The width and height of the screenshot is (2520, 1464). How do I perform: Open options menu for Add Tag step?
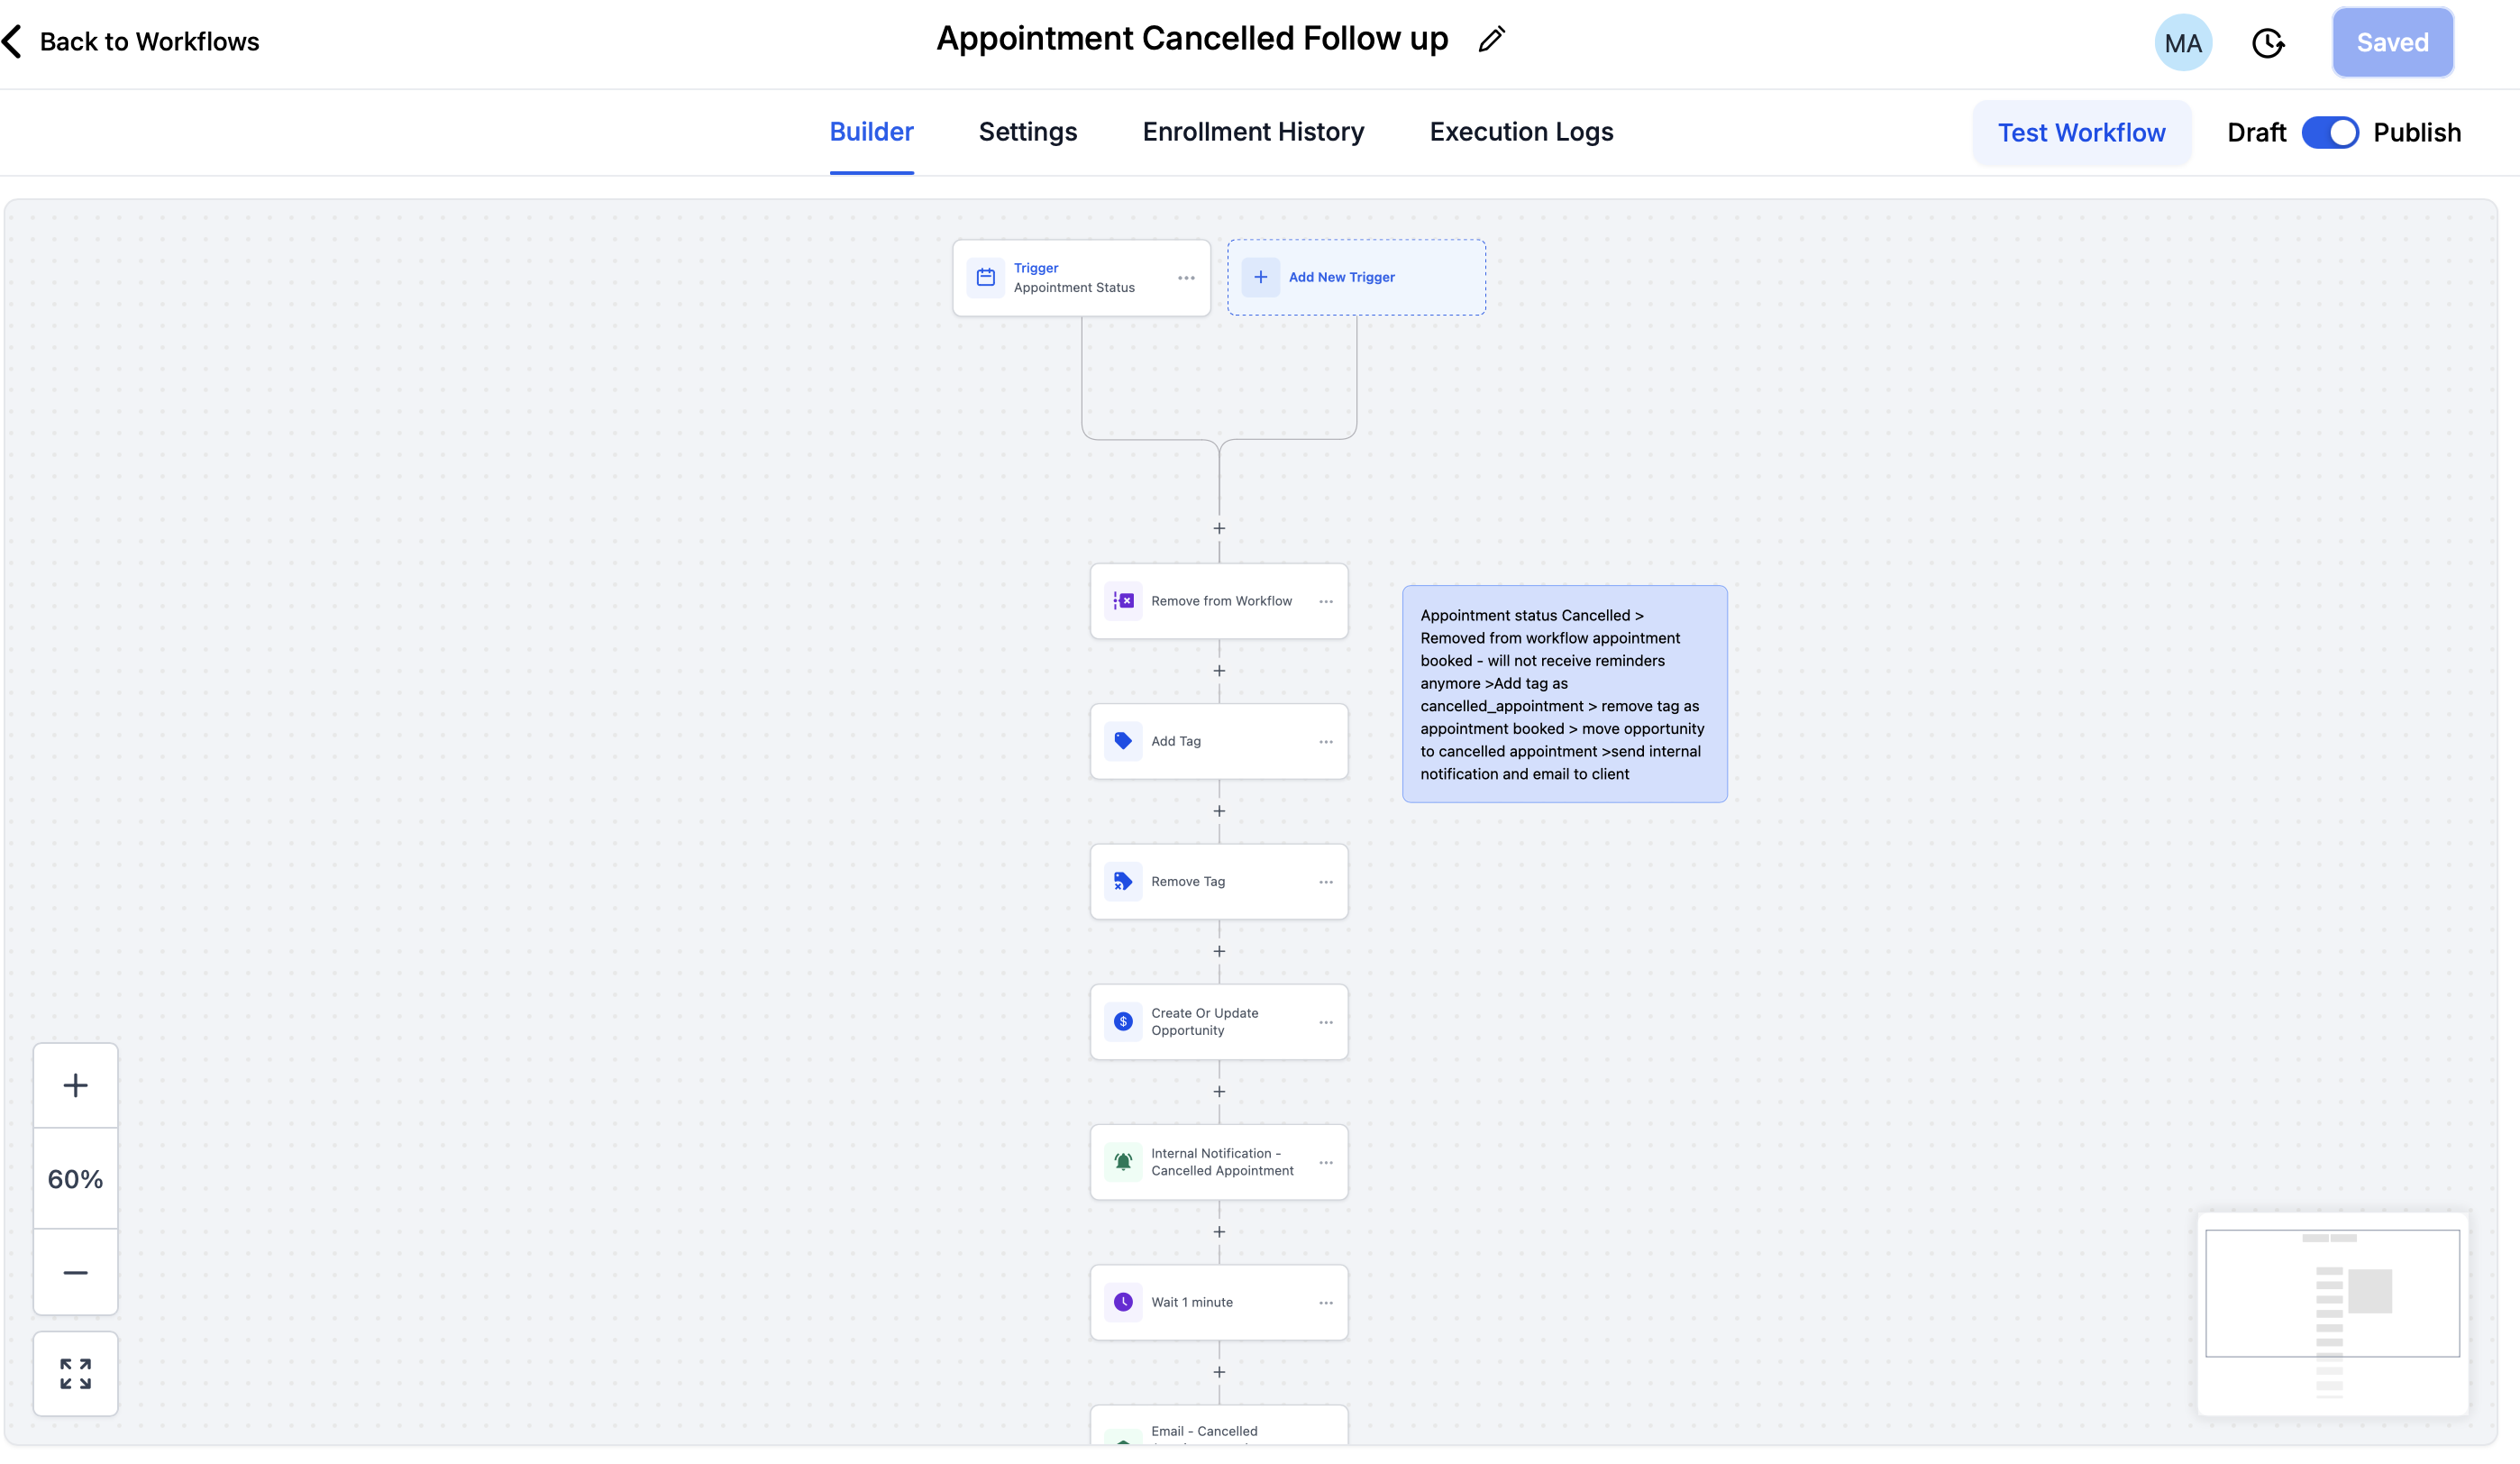tap(1326, 741)
